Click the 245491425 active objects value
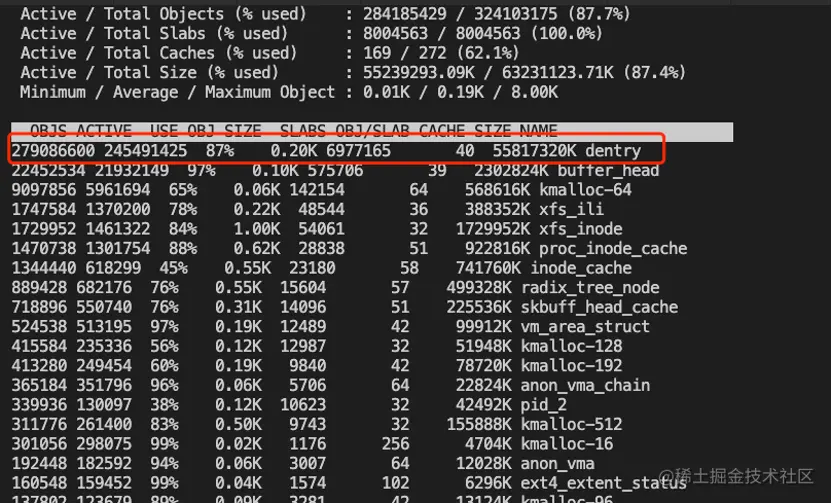832x504 pixels. click(x=145, y=151)
